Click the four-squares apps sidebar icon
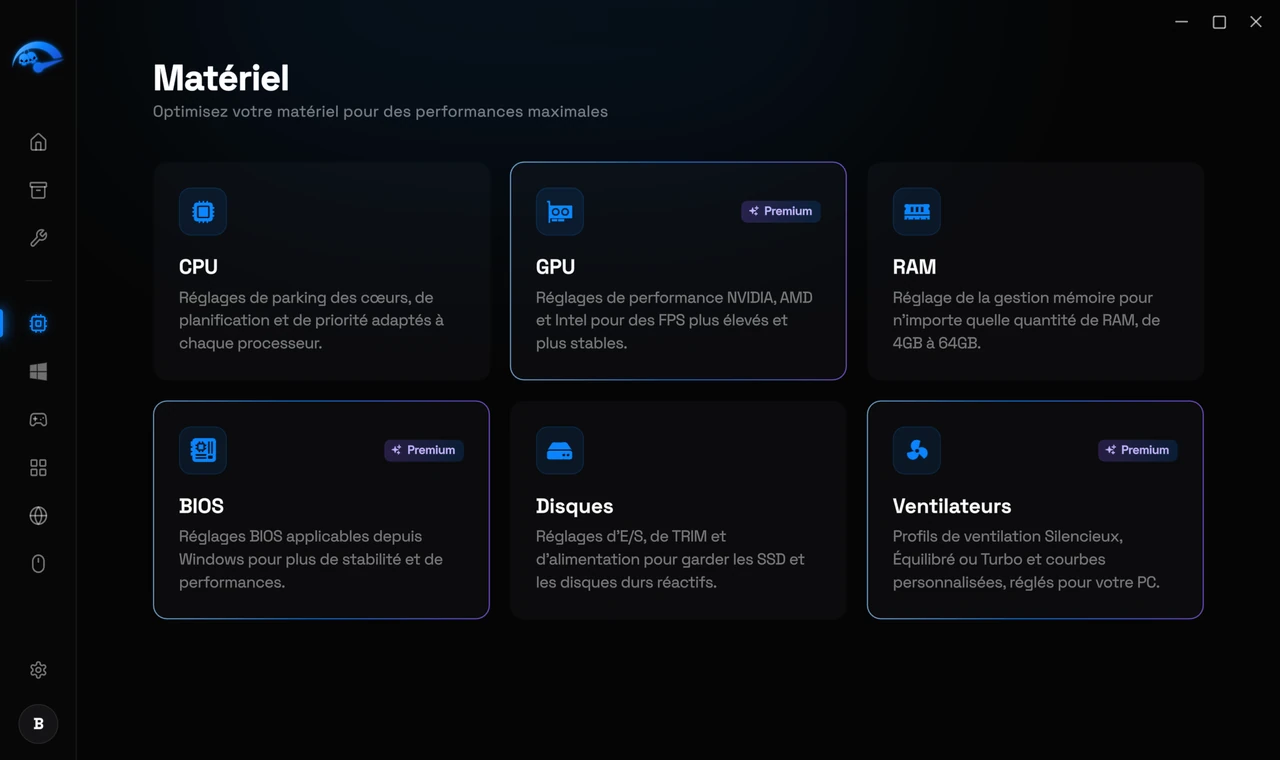Screen dimensions: 1280x760 point(38,468)
